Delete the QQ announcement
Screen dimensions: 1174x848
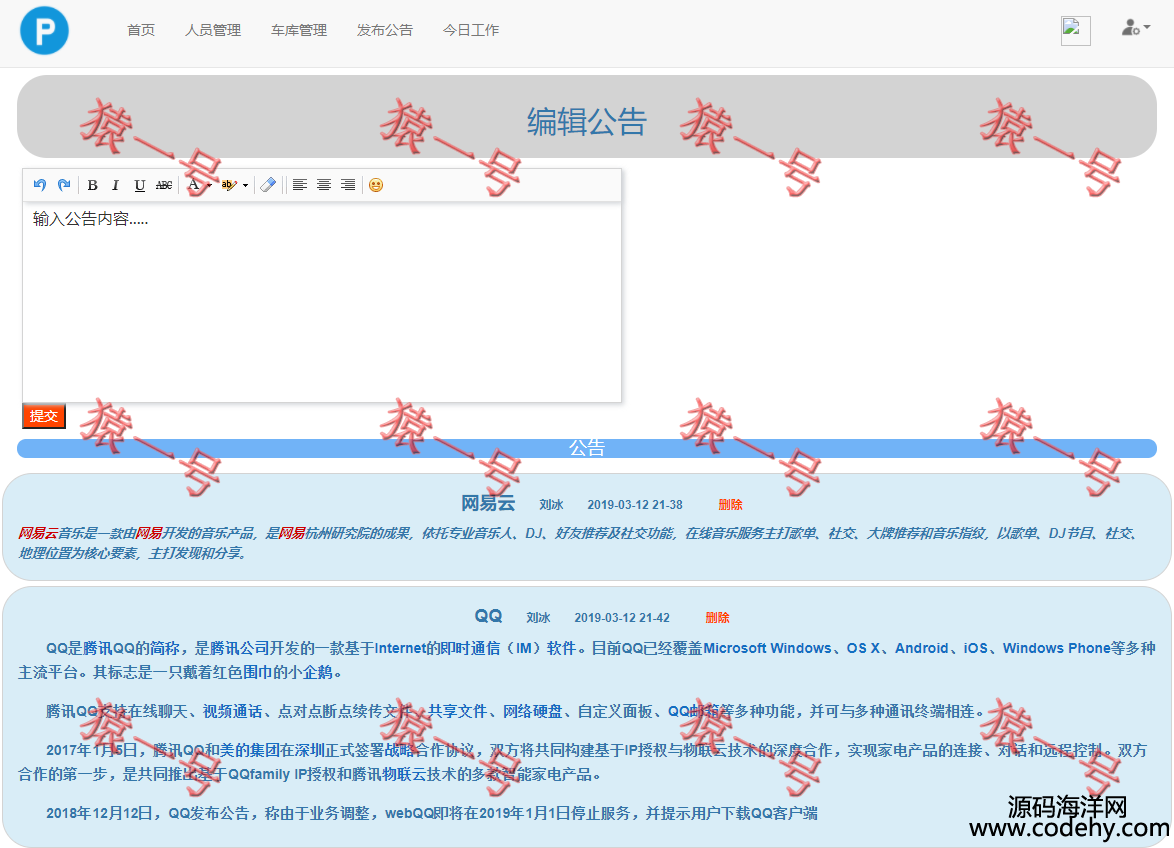[717, 617]
